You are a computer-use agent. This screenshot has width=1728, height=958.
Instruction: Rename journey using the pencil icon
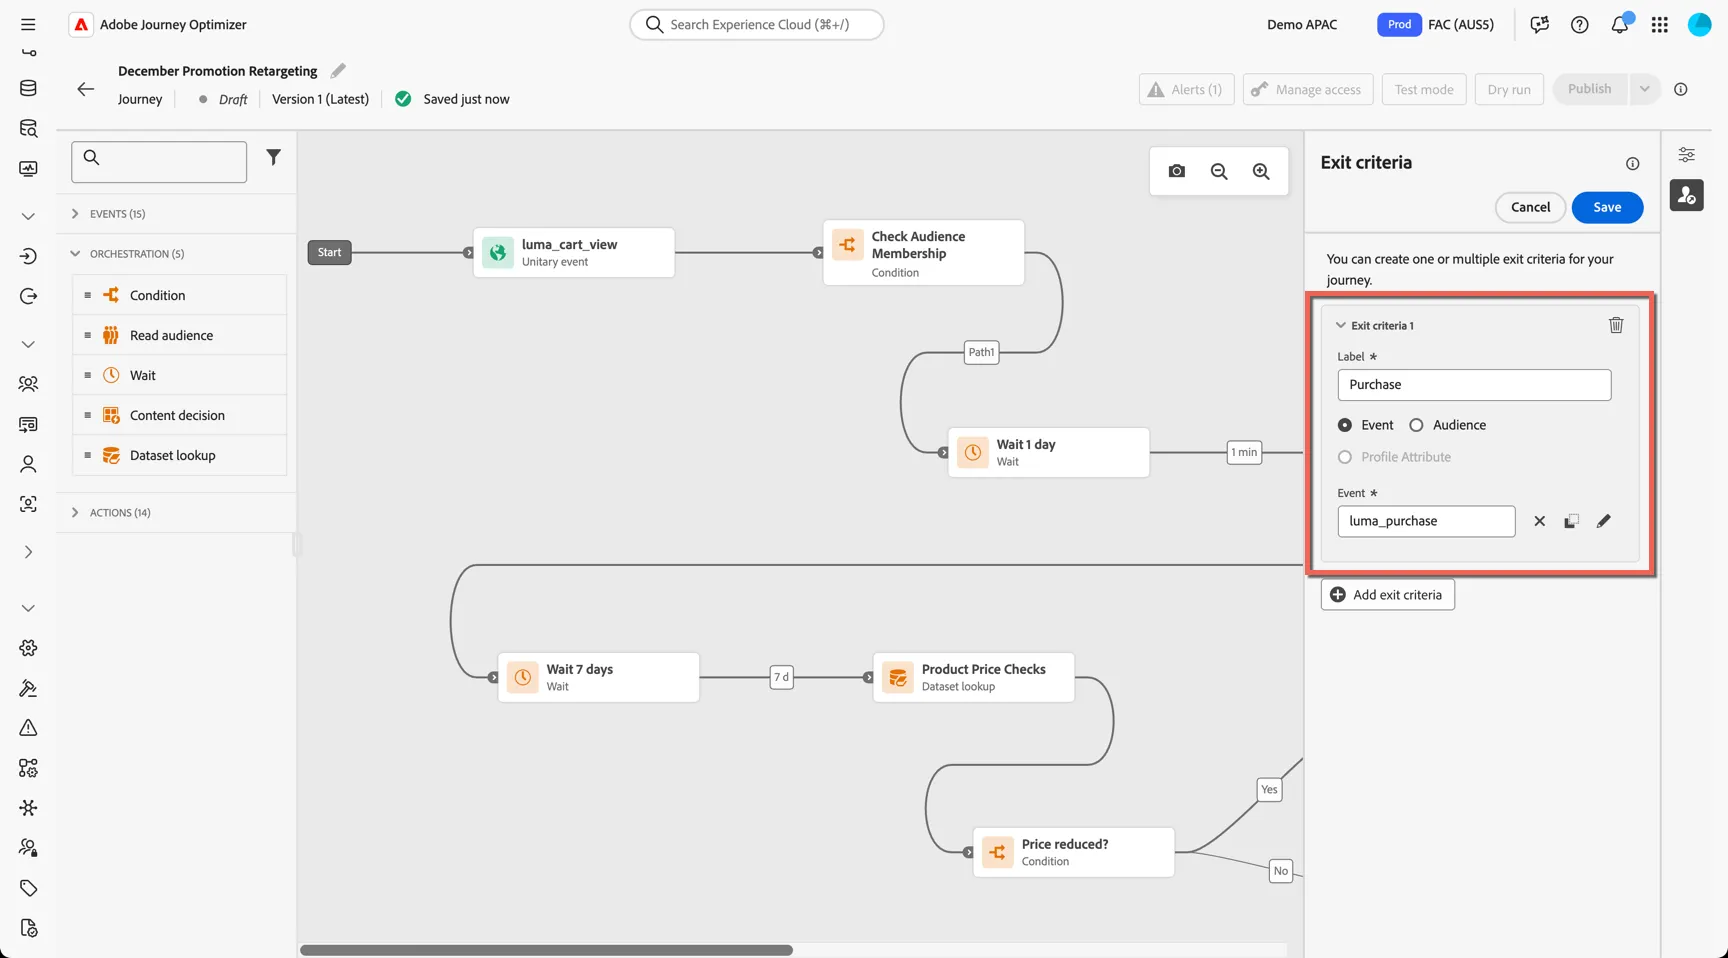(x=338, y=71)
